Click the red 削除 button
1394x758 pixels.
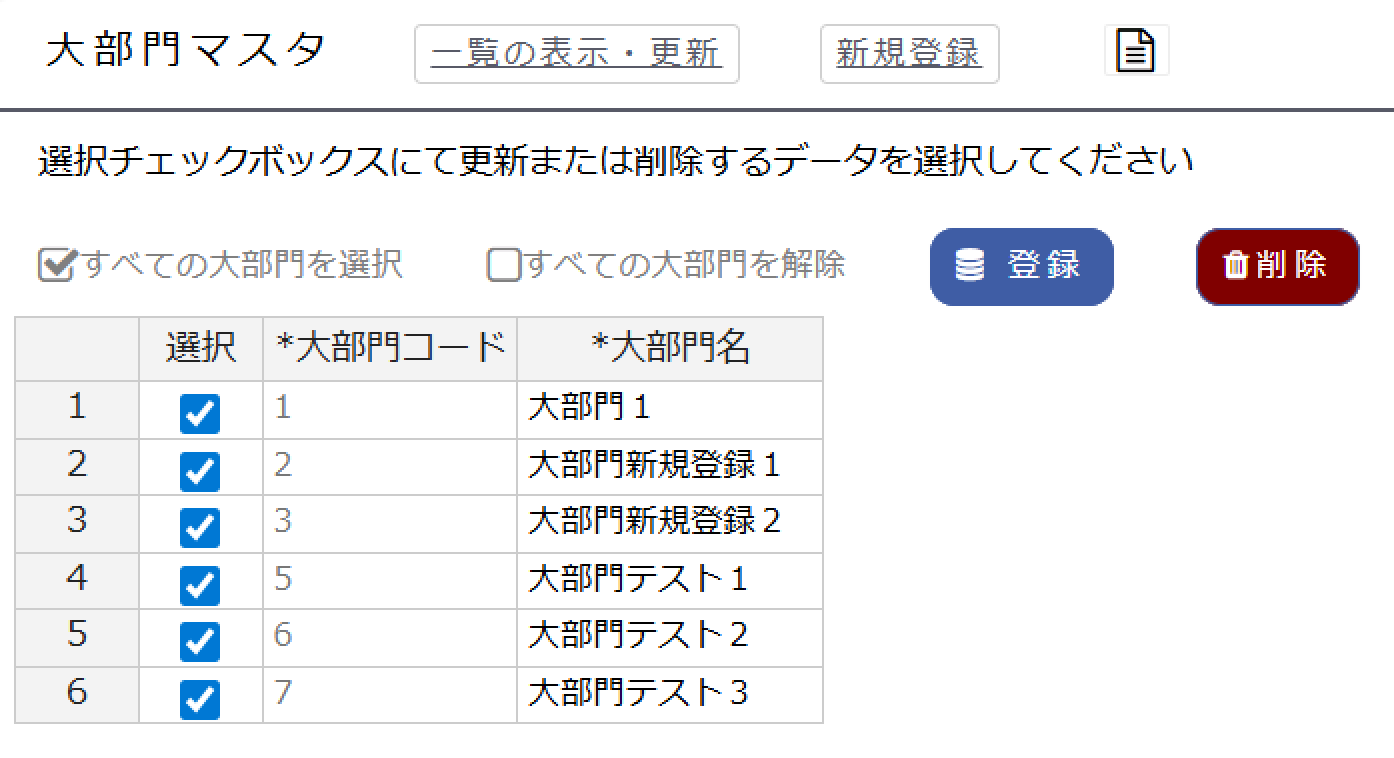point(1277,265)
